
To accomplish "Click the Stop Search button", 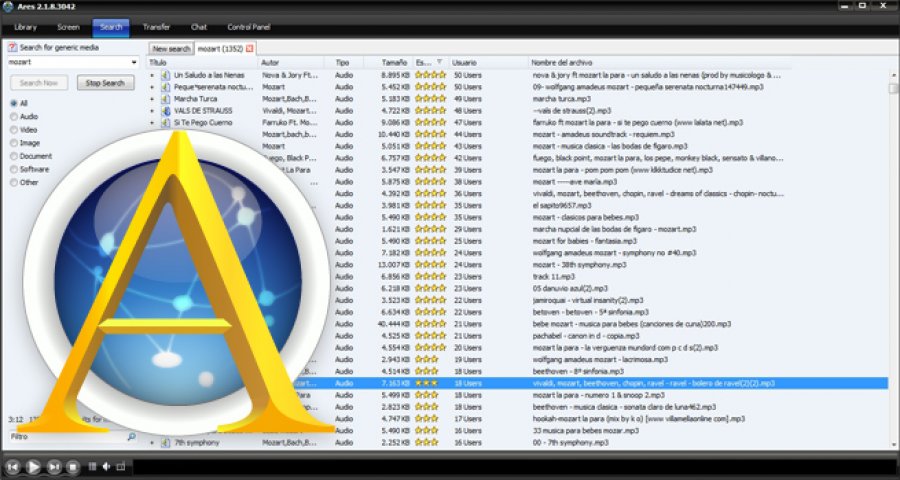I will (x=106, y=83).
